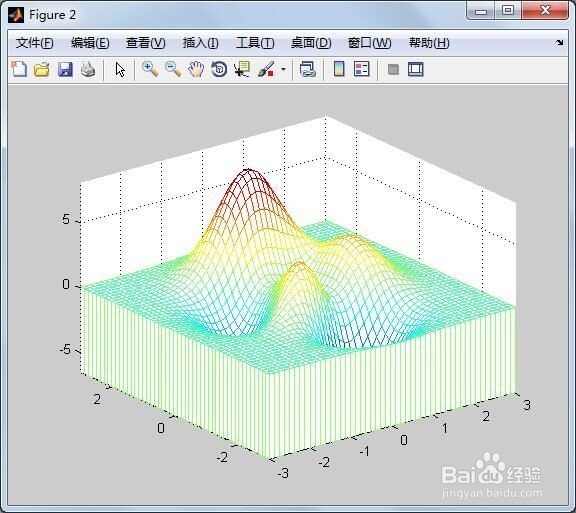Image resolution: width=576 pixels, height=513 pixels.
Task: Open the 编辑(E) menu
Action: point(90,43)
